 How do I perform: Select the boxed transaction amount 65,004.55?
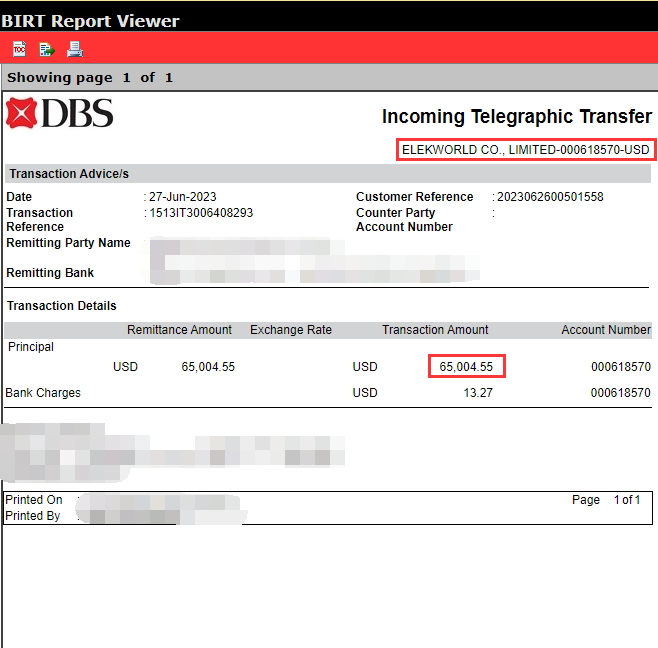(466, 367)
